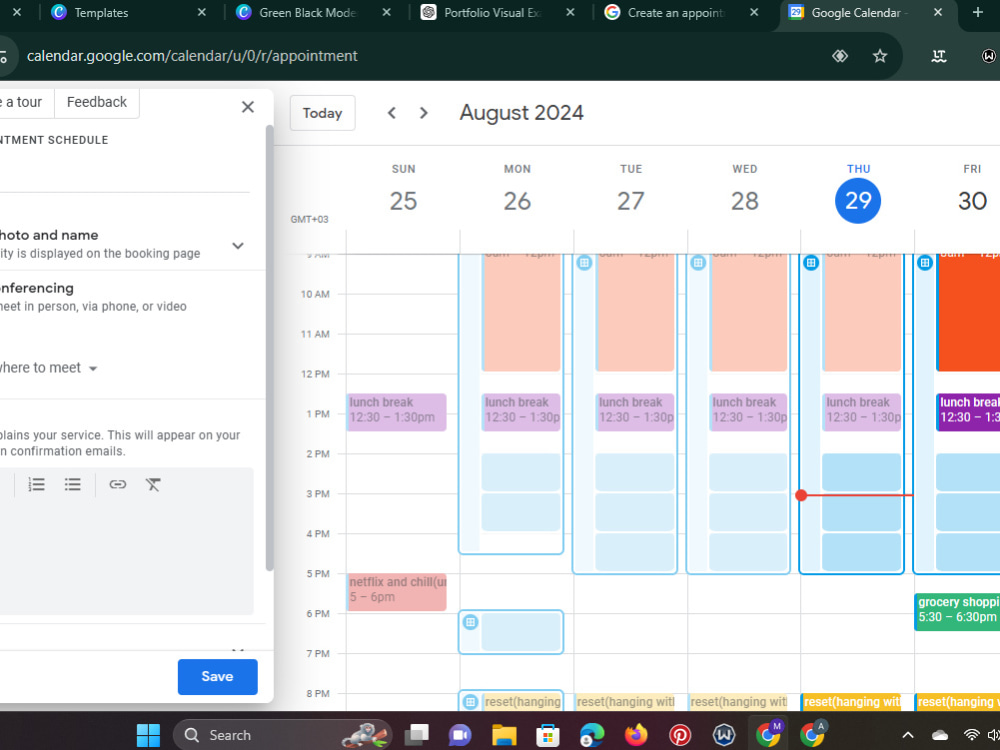The width and height of the screenshot is (1000, 750).
Task: Click the appointment grid icon on Wednesday 28
Action: tap(698, 263)
